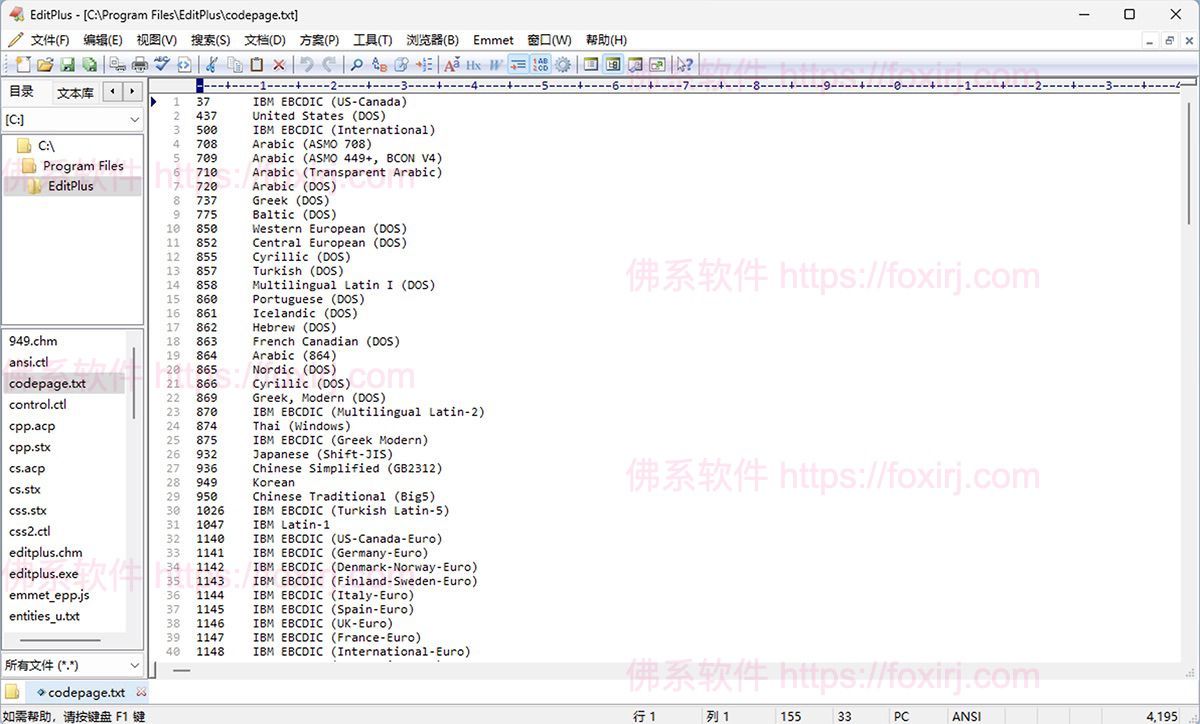Open the 文件(F) menu
The height and width of the screenshot is (724, 1200).
click(x=50, y=40)
